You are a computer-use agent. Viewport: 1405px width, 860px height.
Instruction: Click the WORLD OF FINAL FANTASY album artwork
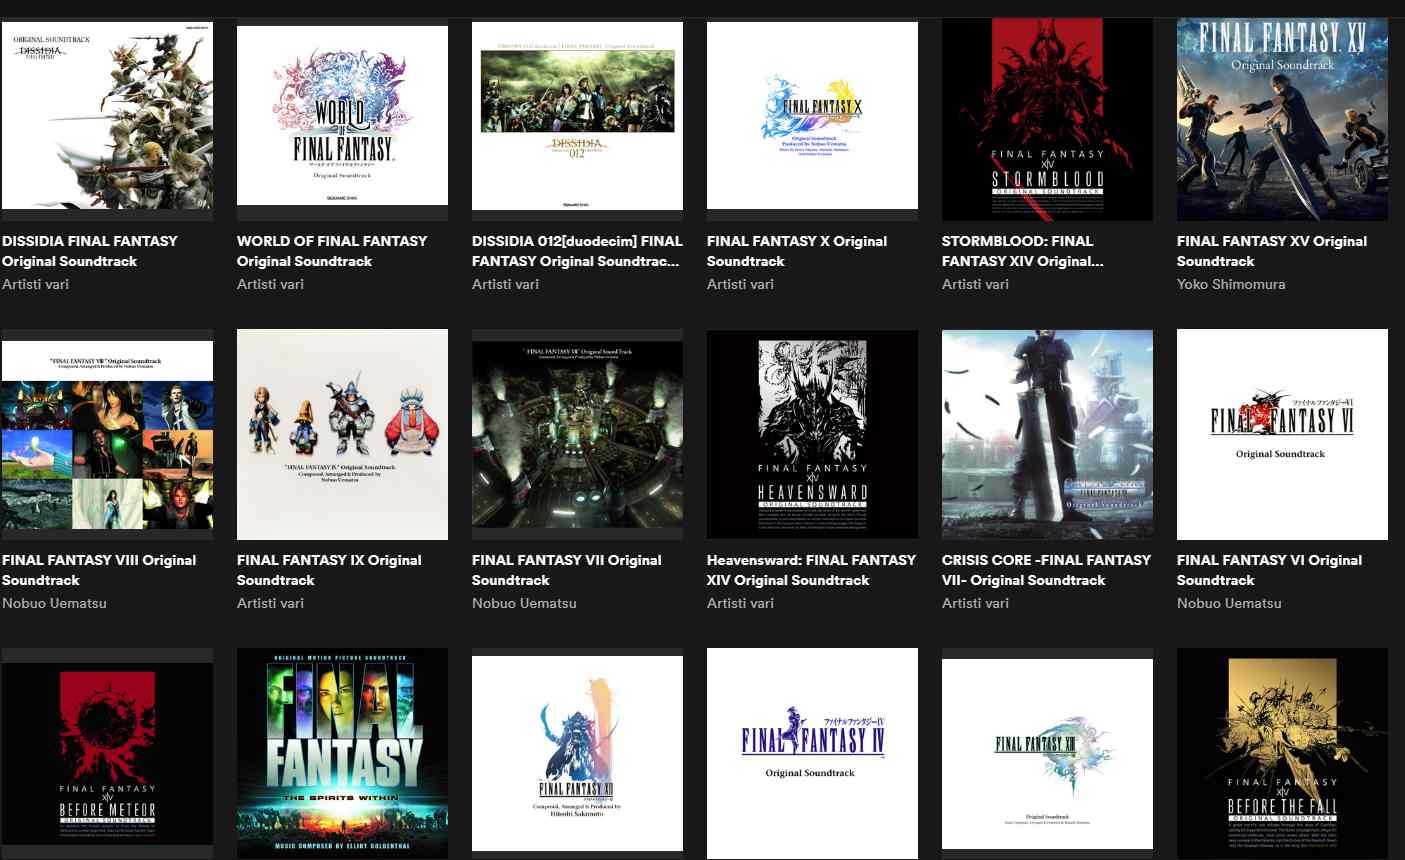coord(342,116)
